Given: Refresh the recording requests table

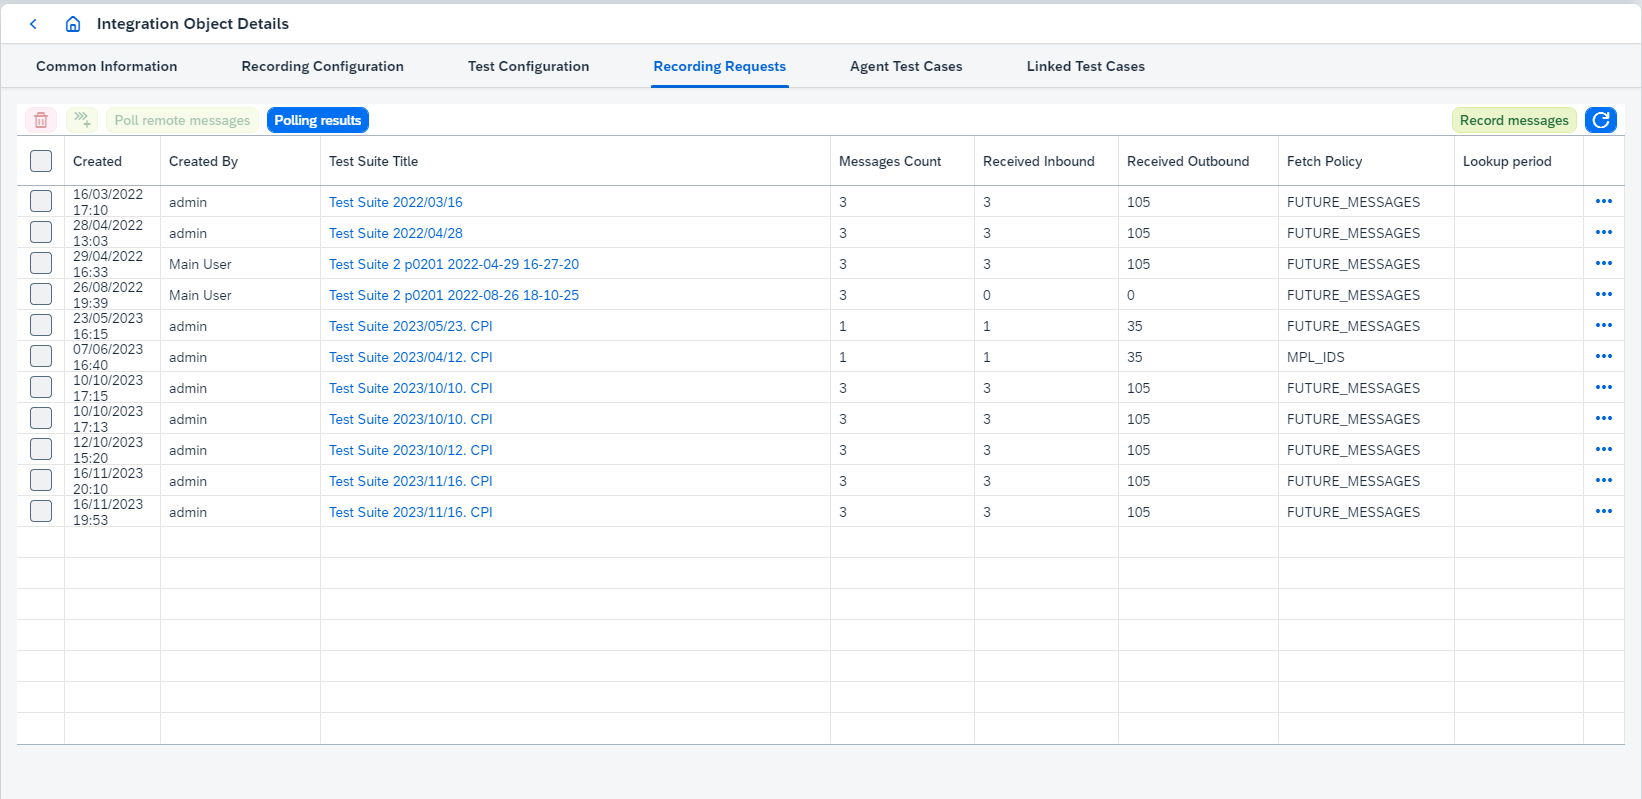Looking at the screenshot, I should point(1601,120).
